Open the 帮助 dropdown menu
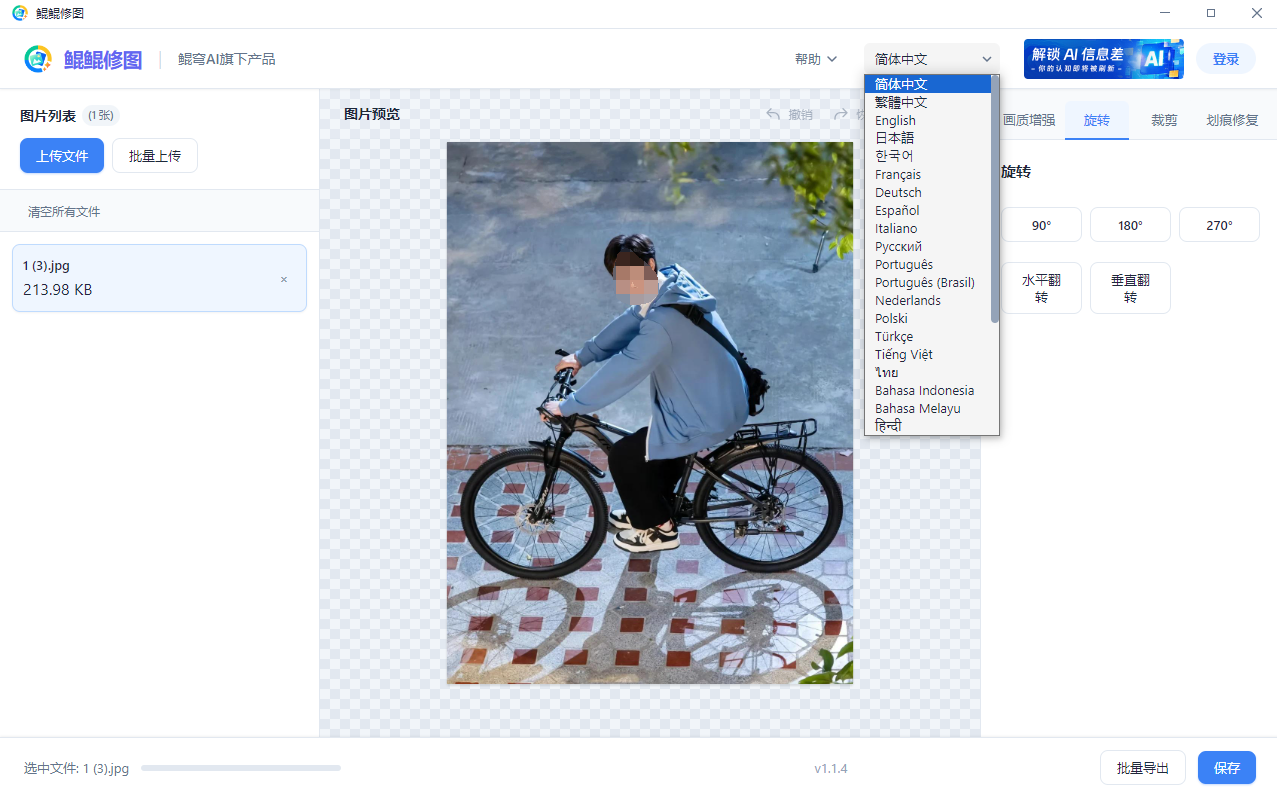 click(x=815, y=59)
